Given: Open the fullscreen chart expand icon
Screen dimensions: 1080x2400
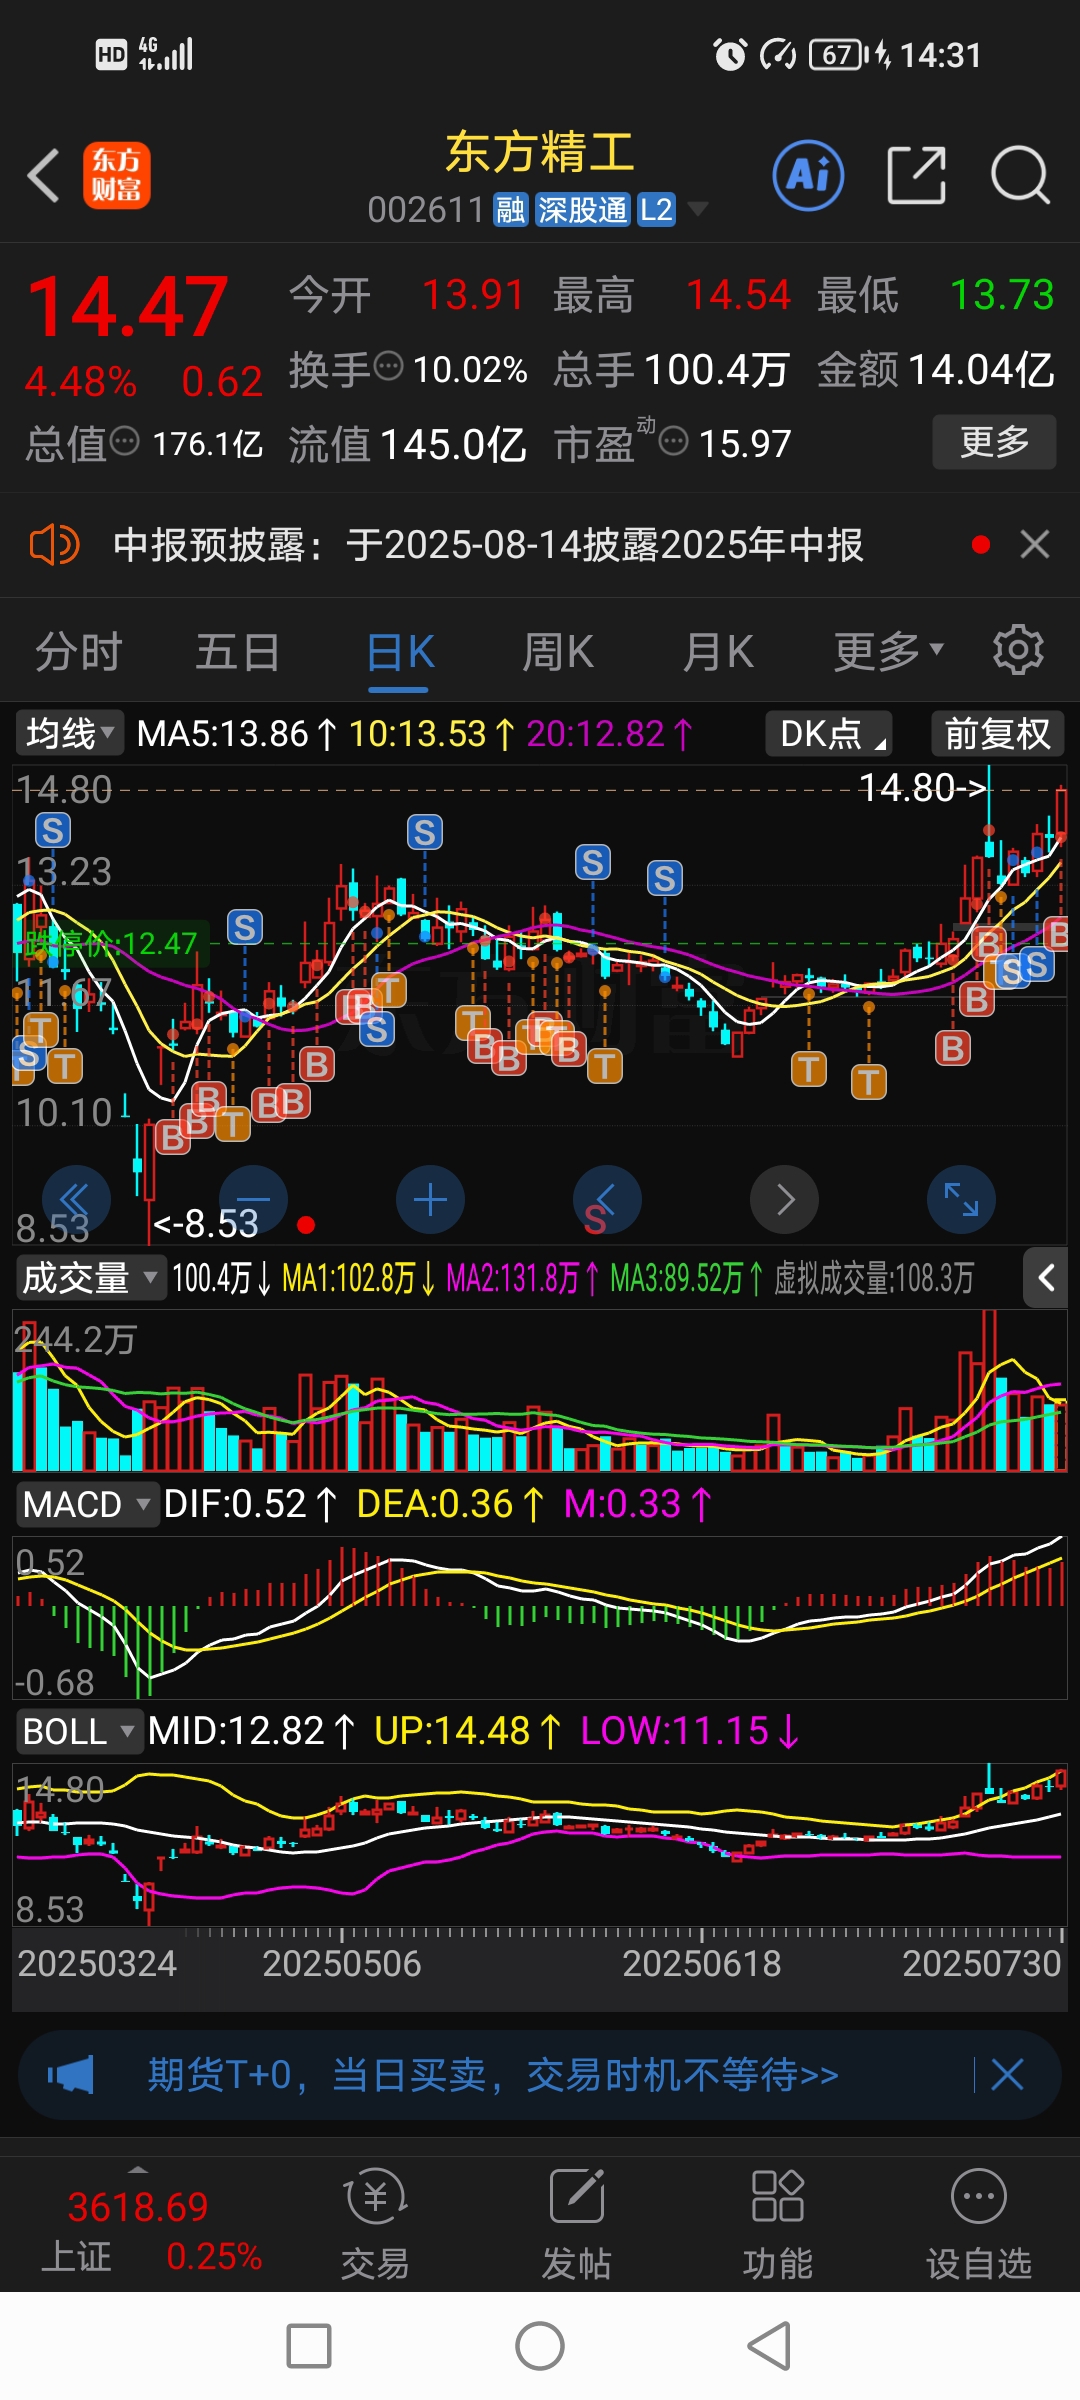Looking at the screenshot, I should (961, 1199).
